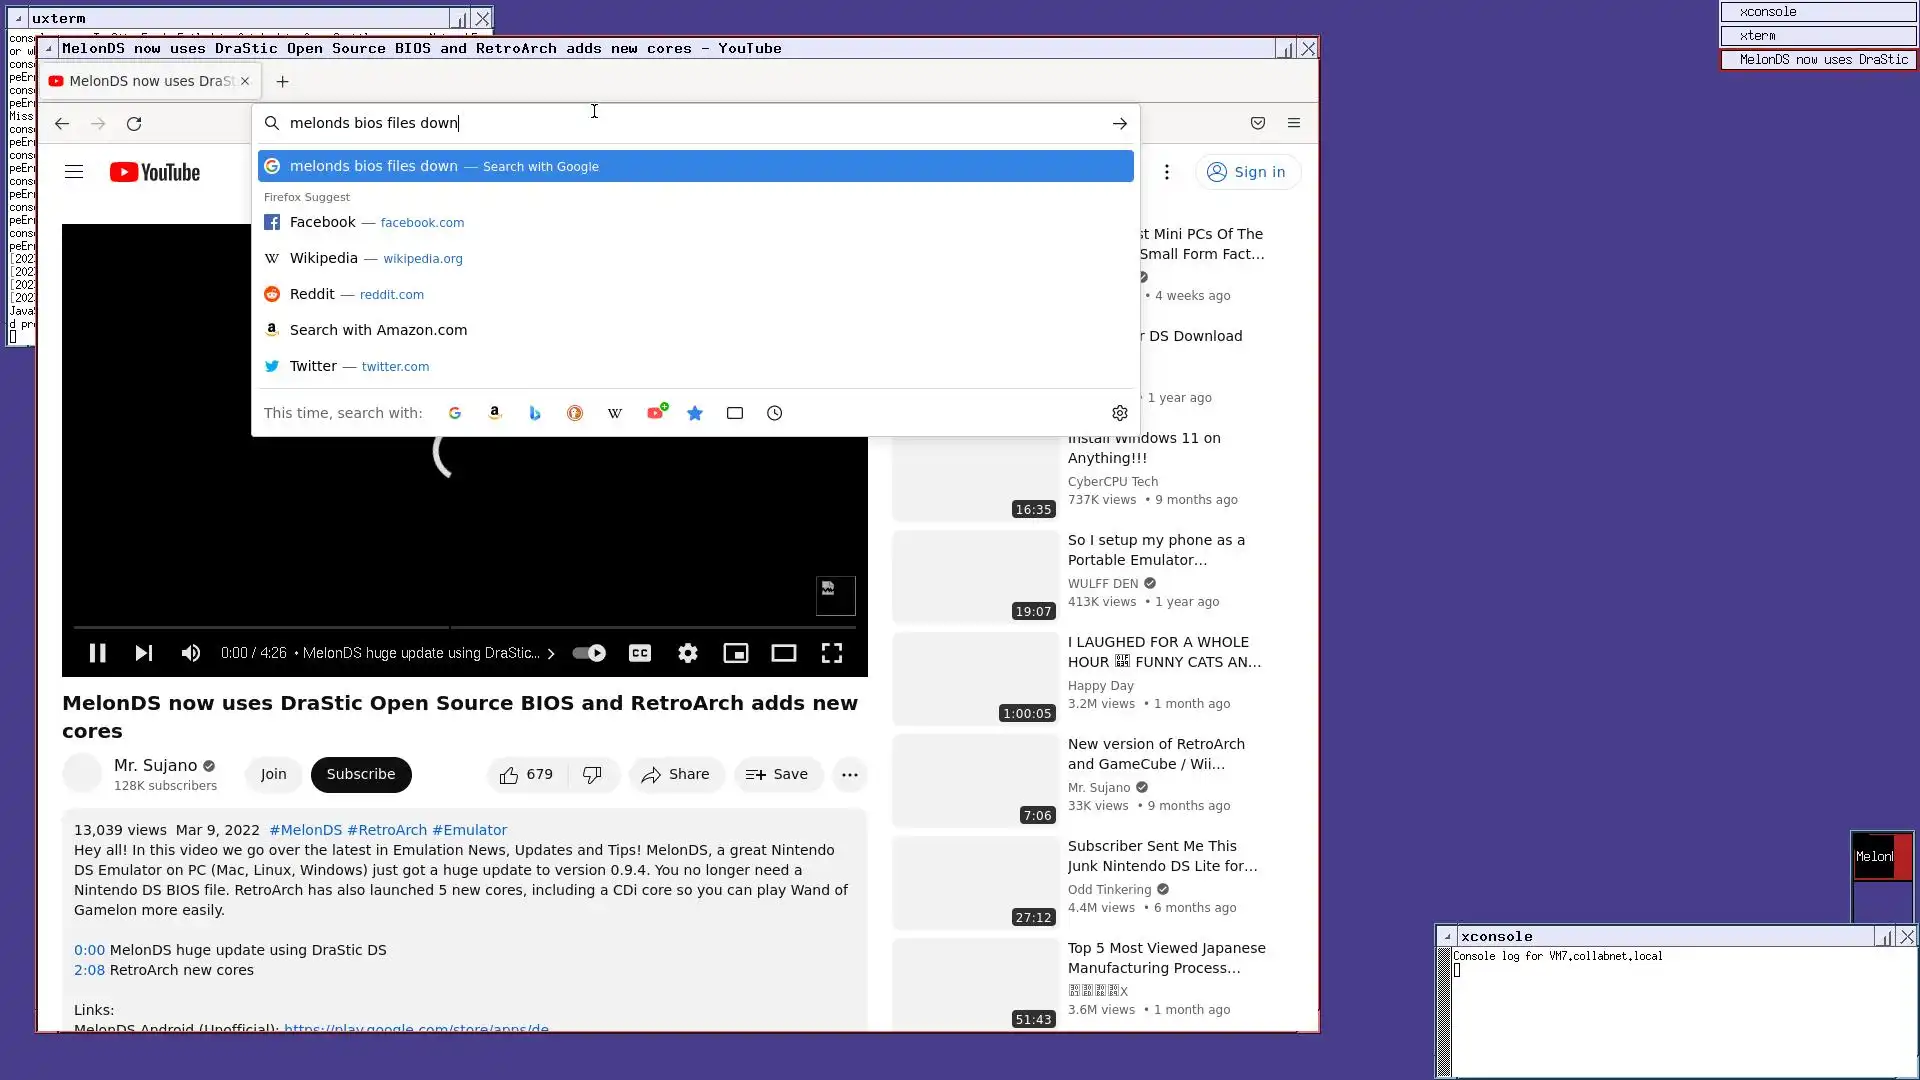Pause the YouTube video
1920x1080 pixels.
[x=97, y=653]
